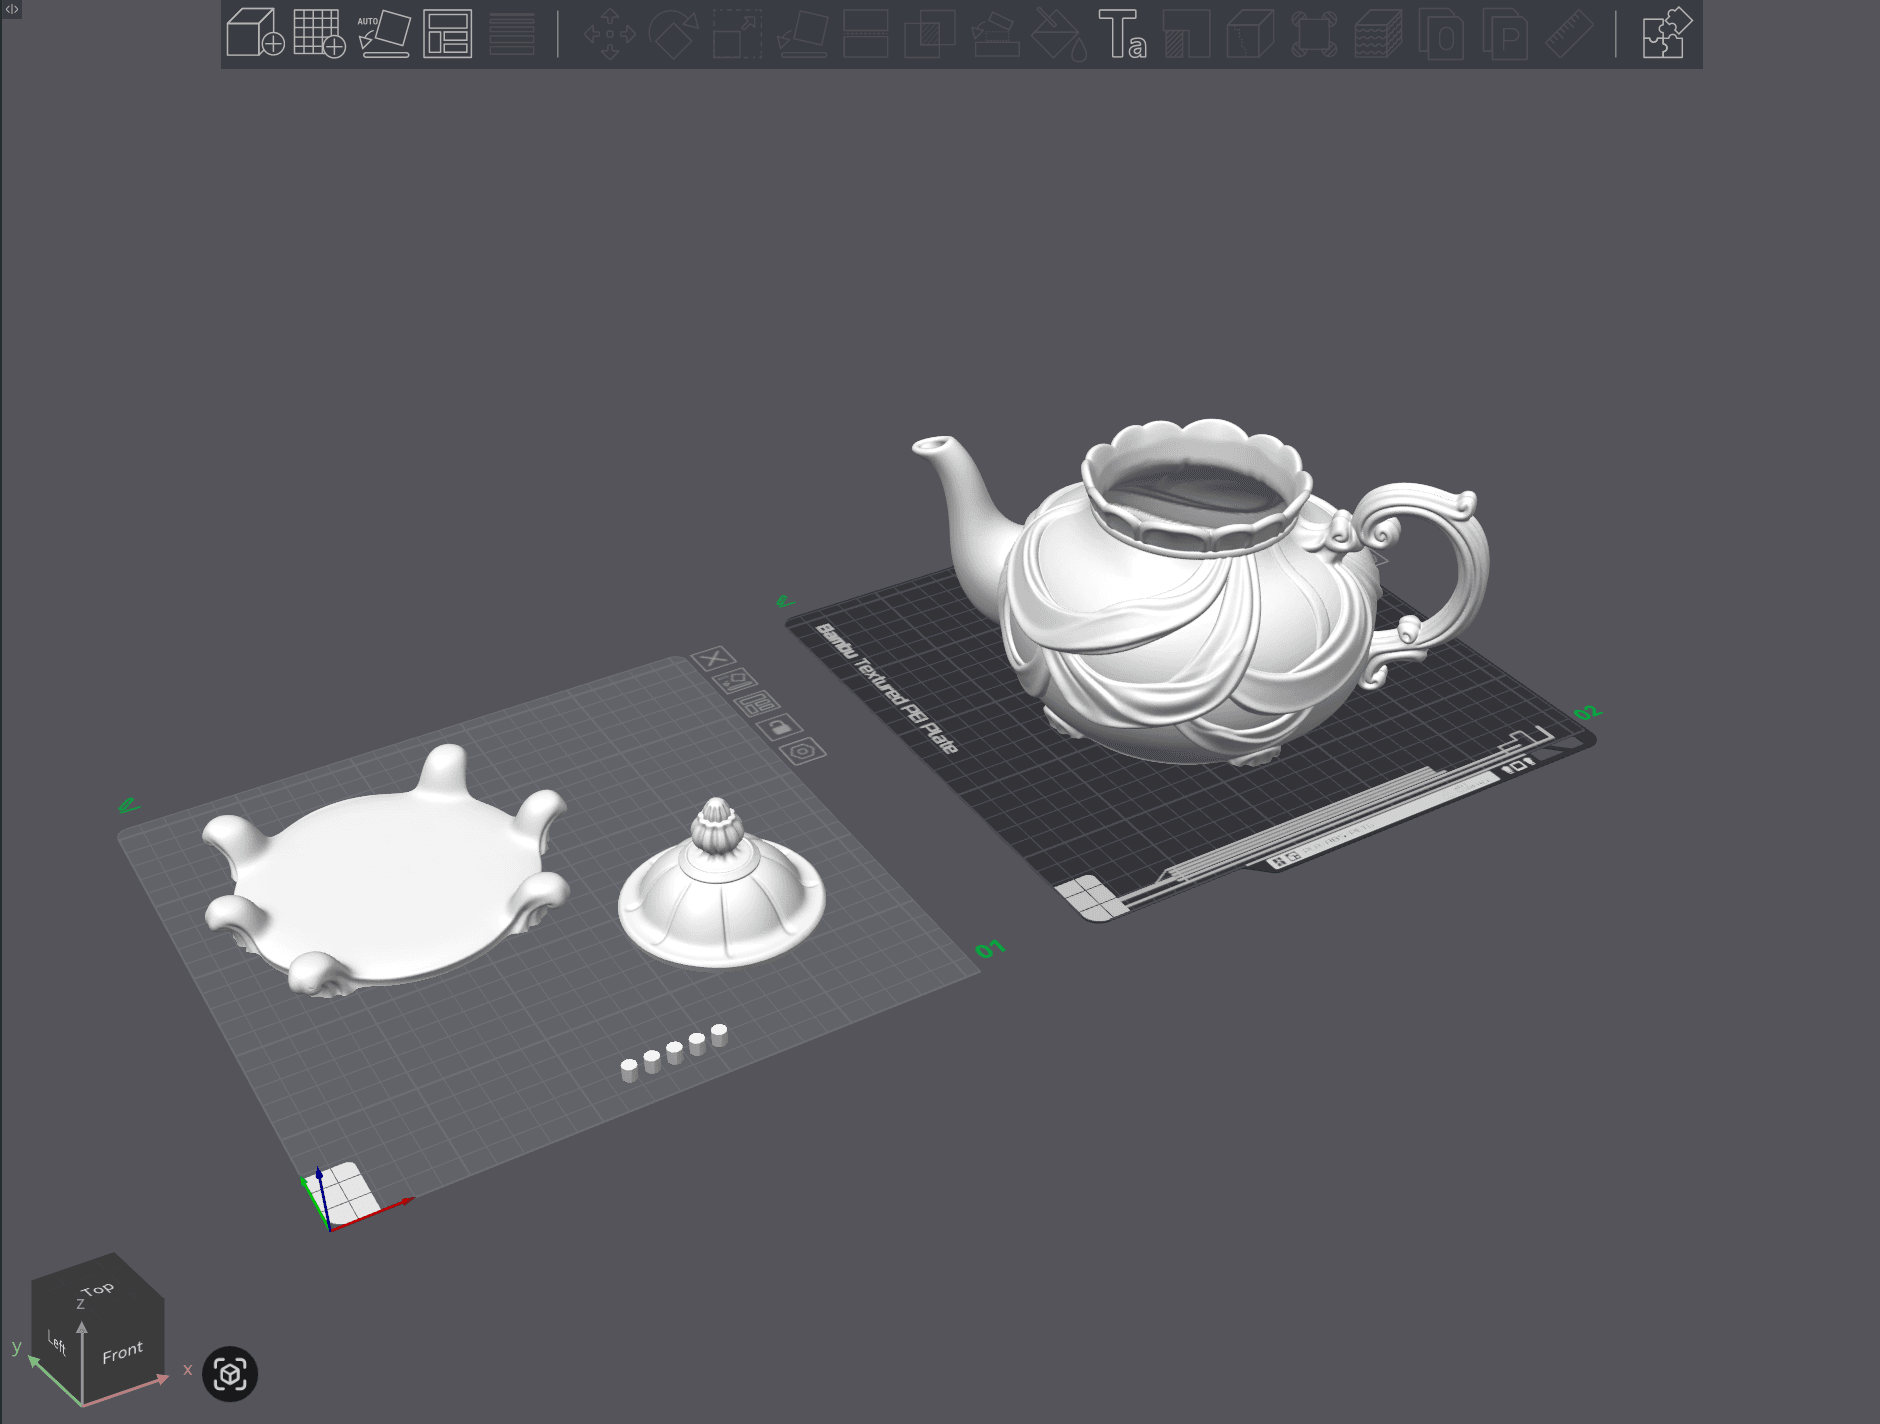Screen dimensions: 1880x1424
Task: Auto orient objects on plate 01
Action: coord(735,681)
